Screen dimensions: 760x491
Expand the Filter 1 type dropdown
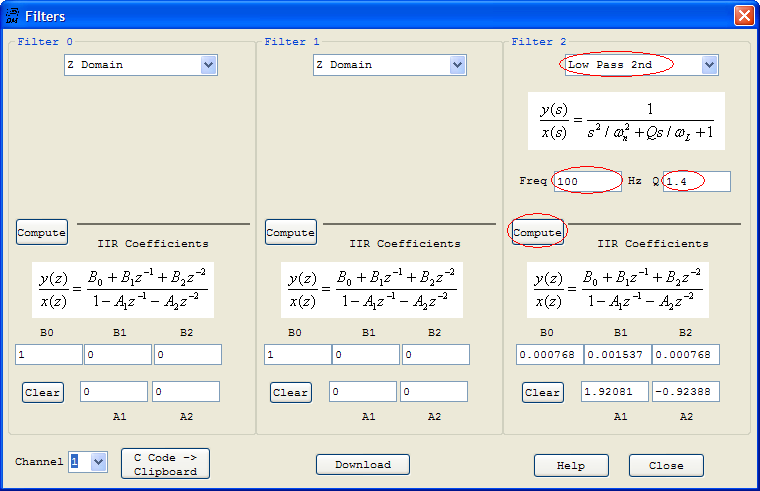457,65
